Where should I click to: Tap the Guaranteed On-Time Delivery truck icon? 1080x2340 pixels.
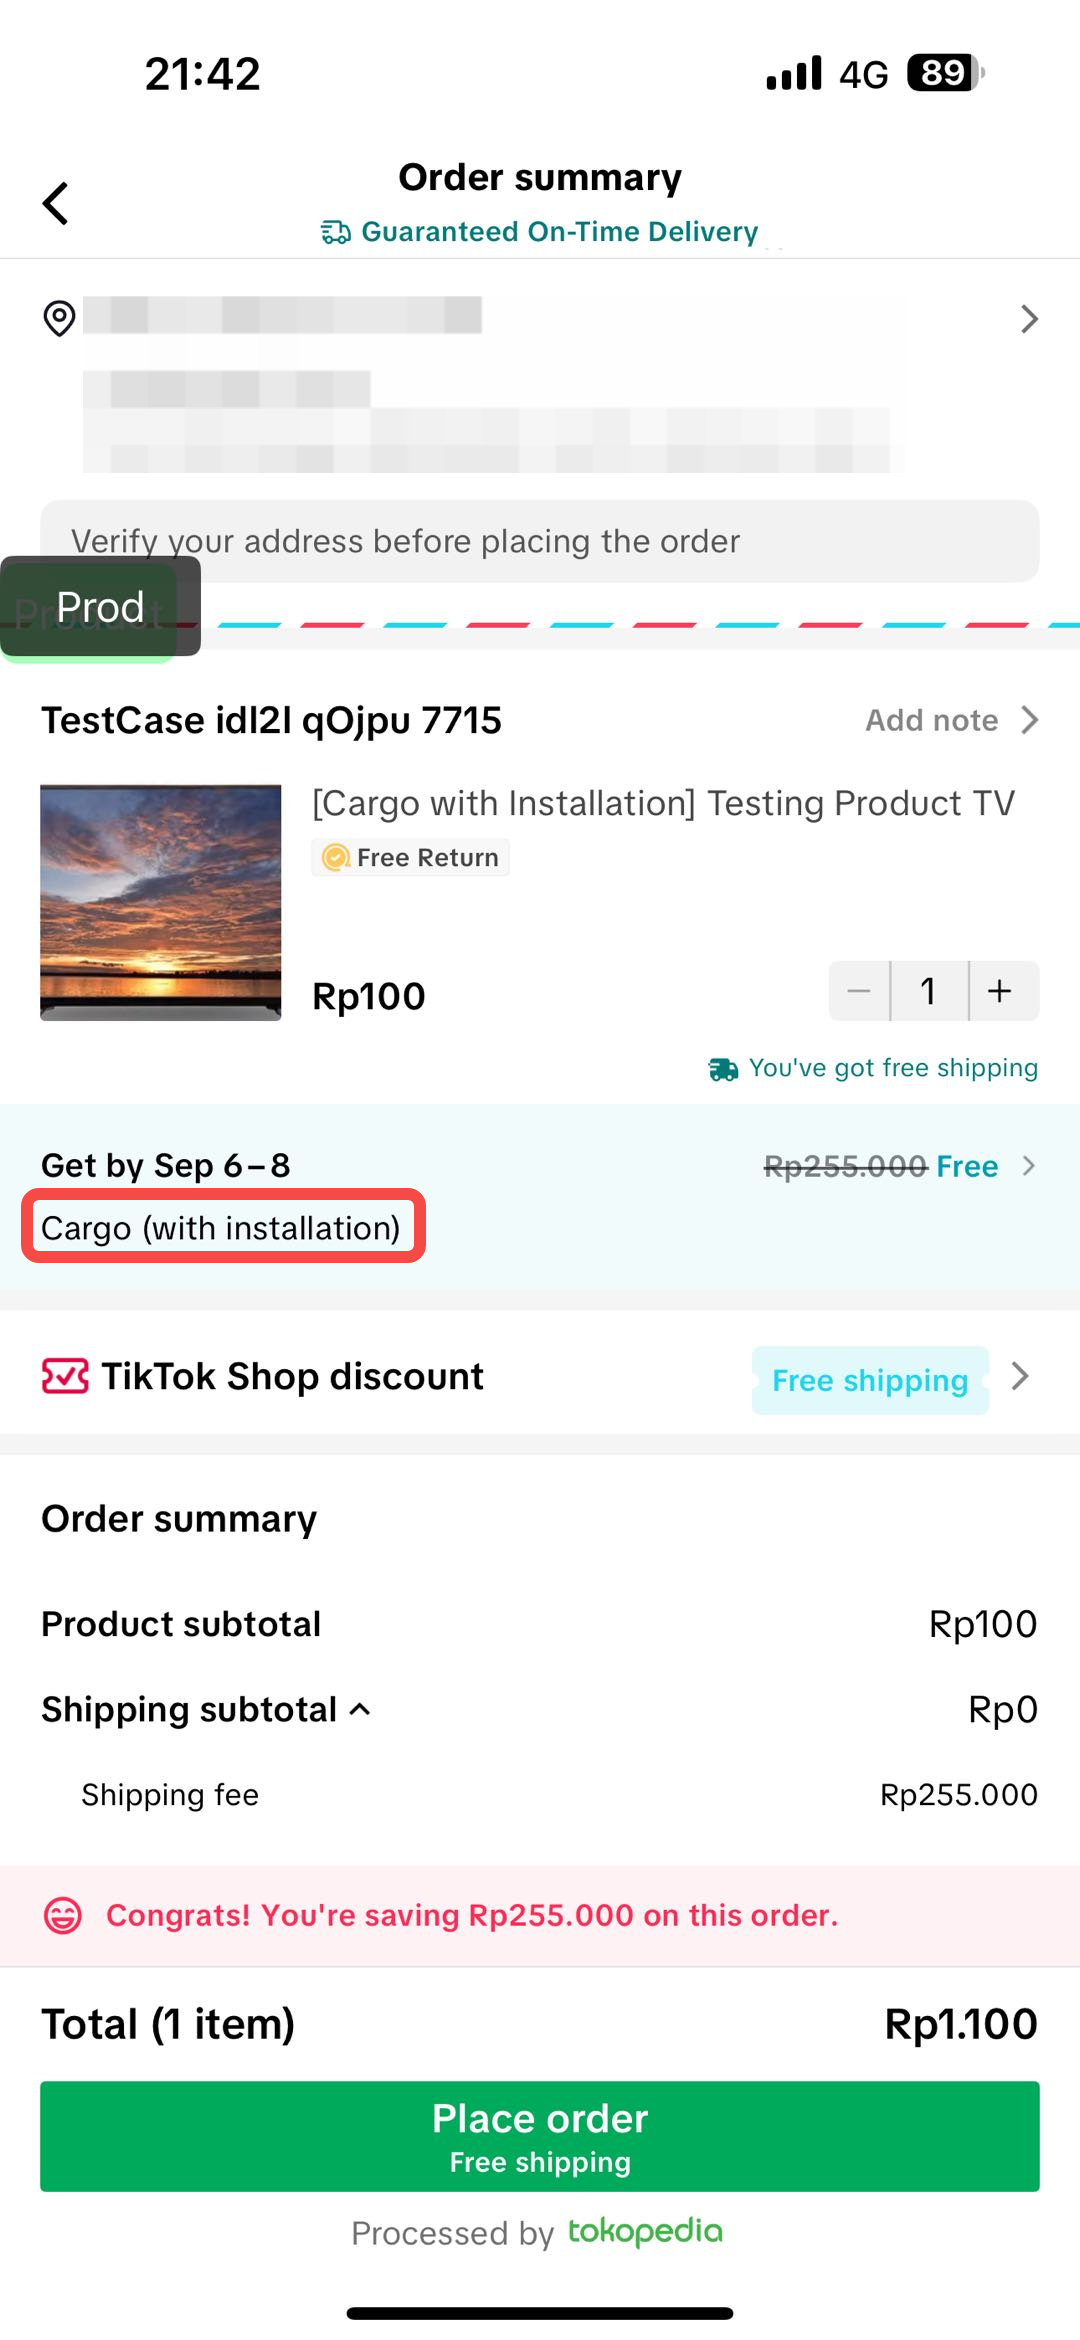pos(335,232)
